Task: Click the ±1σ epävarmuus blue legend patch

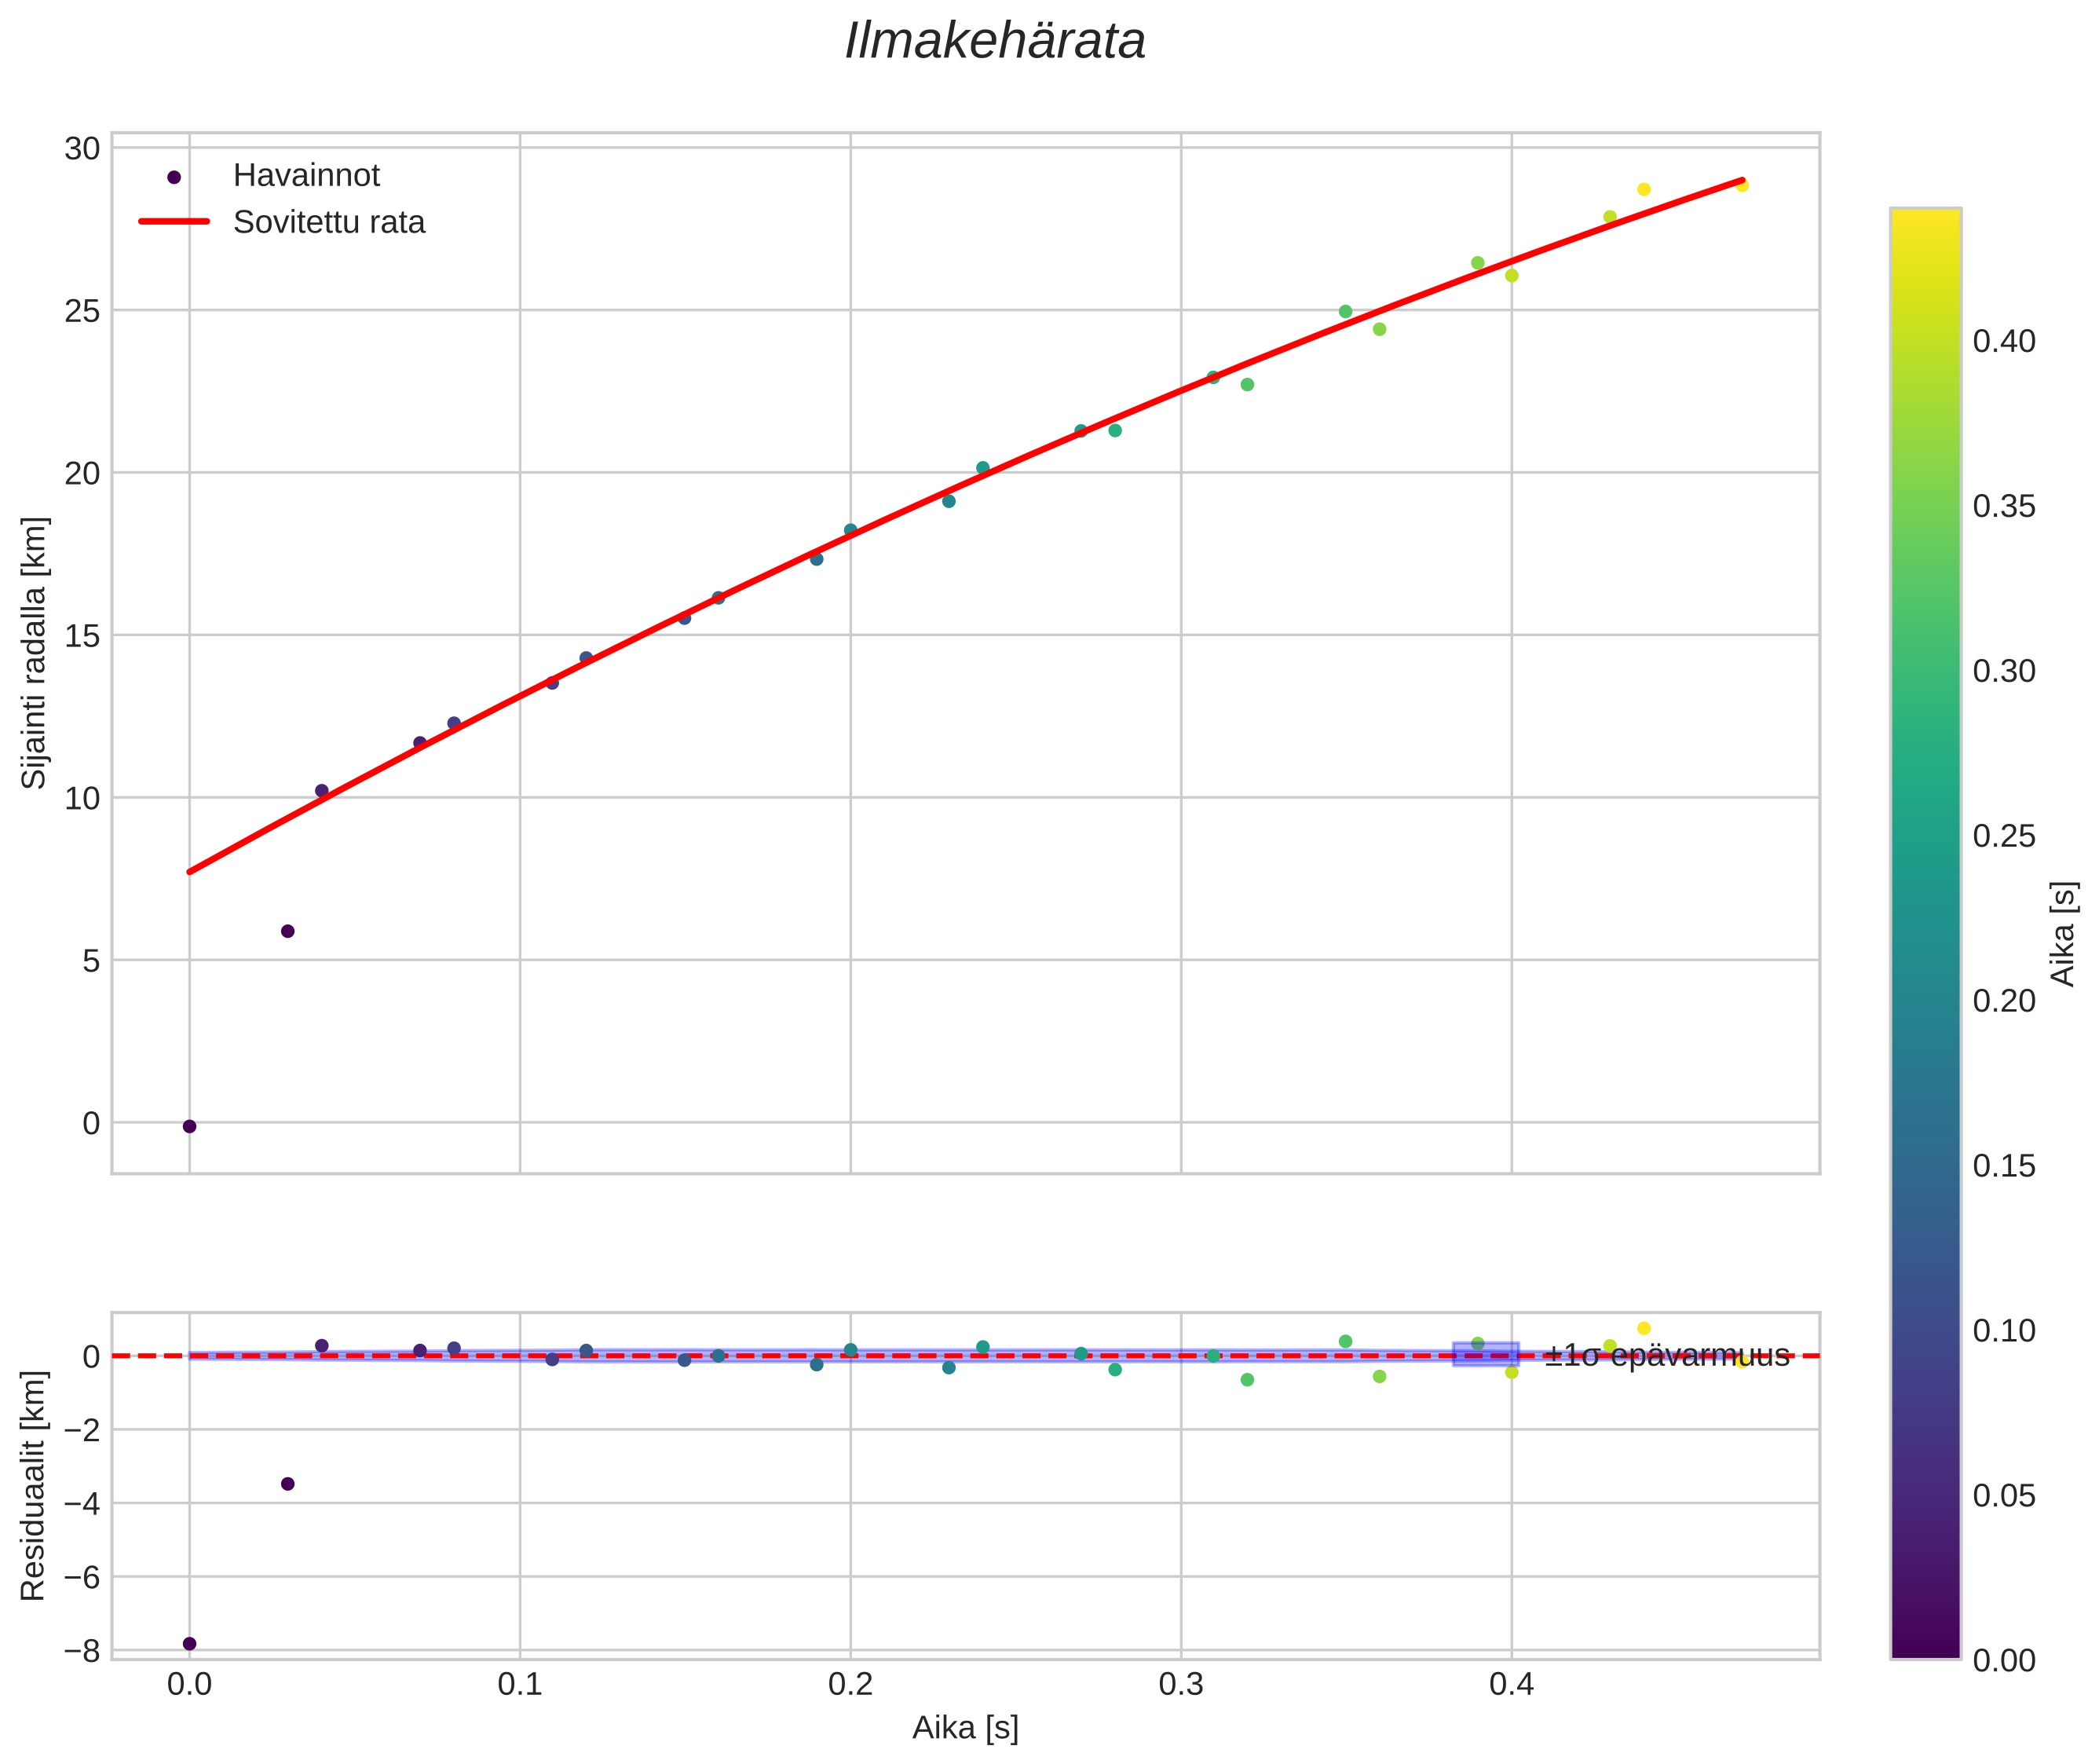Action: [x=1485, y=1354]
